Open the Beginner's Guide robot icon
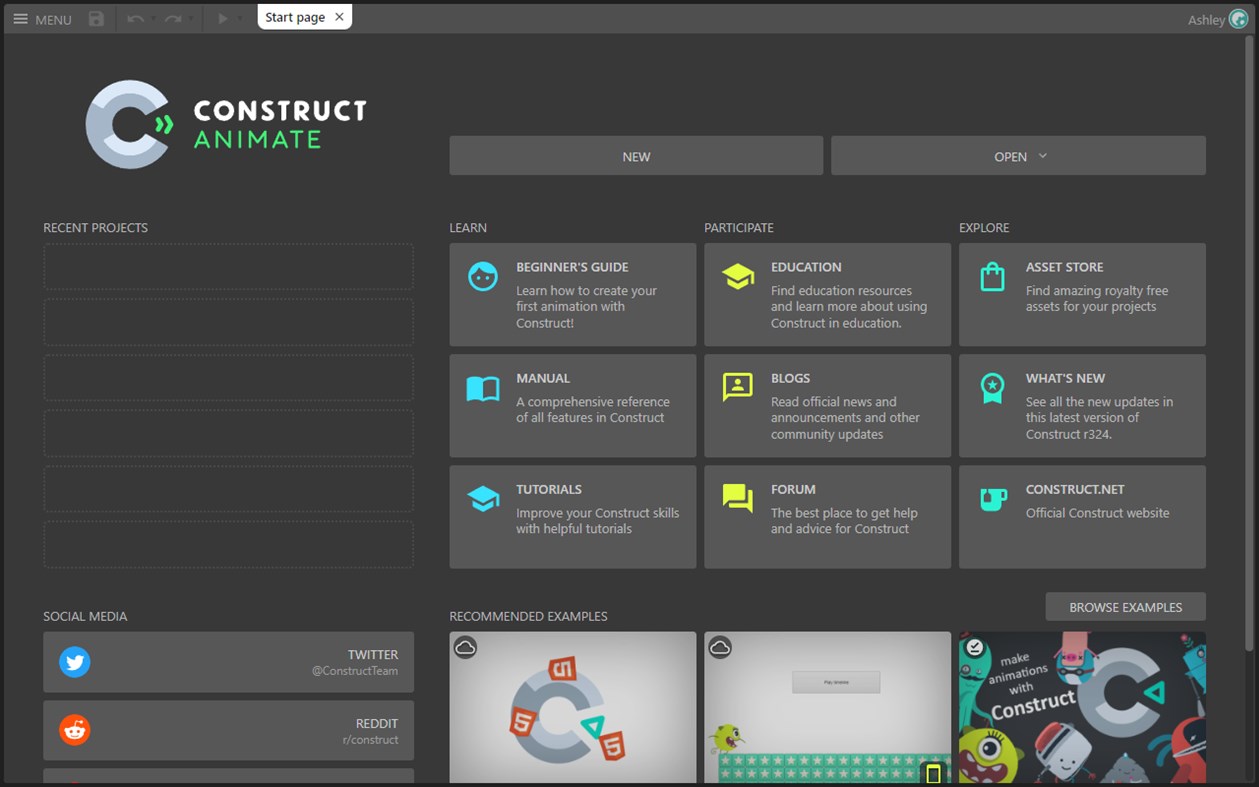Screen dimensions: 1259x787 [x=482, y=276]
